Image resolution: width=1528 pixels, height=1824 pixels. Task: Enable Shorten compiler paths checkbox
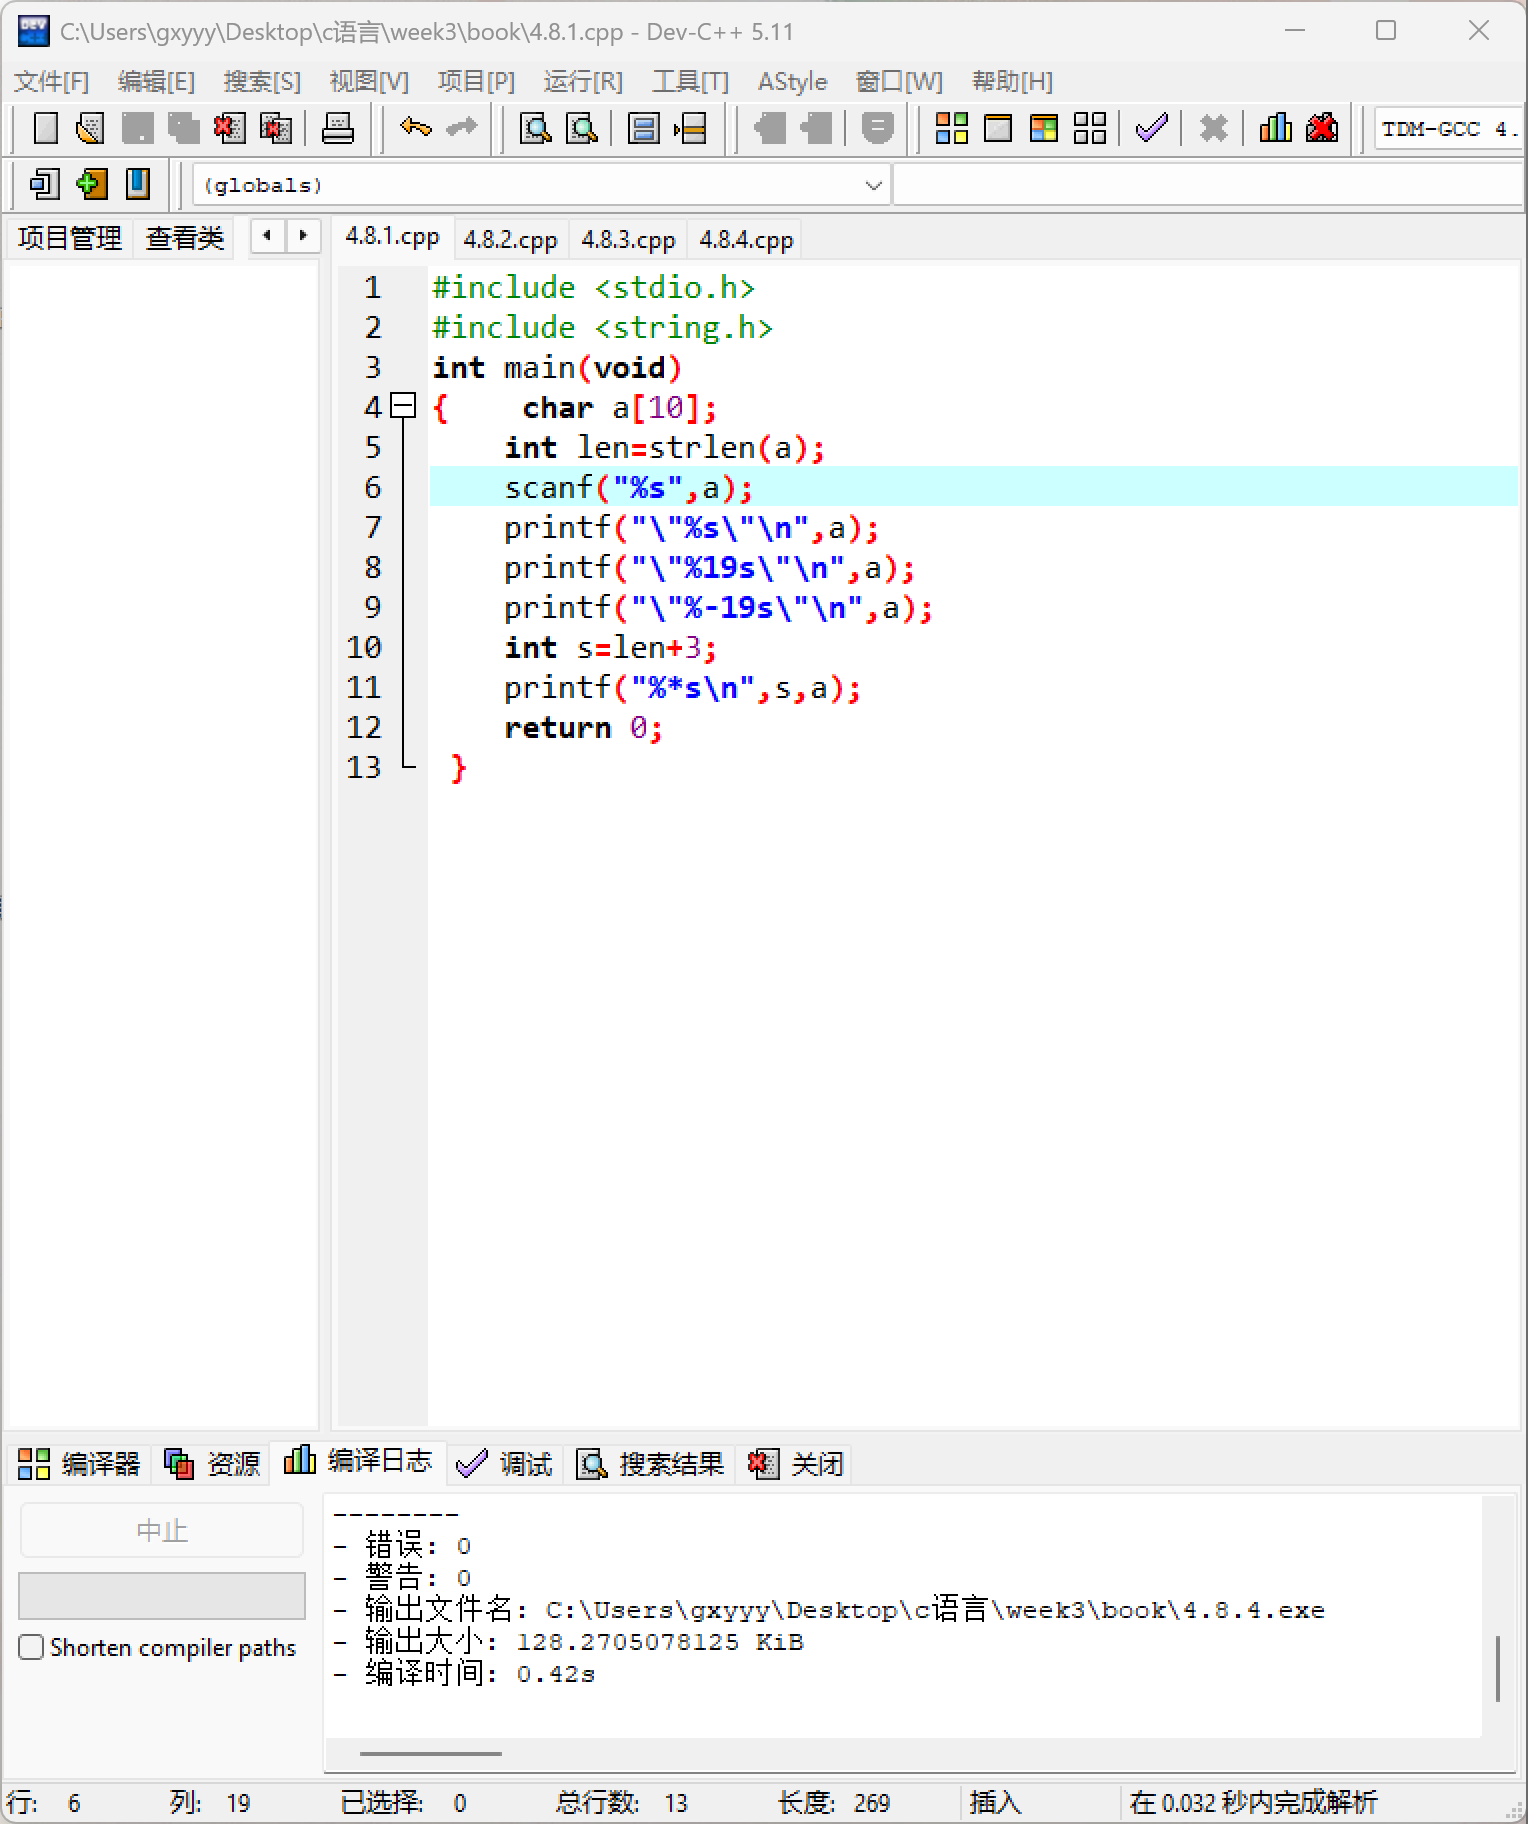pyautogui.click(x=31, y=1647)
